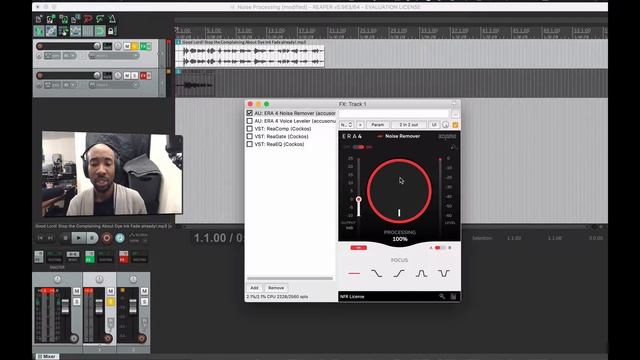Image resolution: width=640 pixels, height=360 pixels.
Task: Toggle the Locking padlock icon
Action: (x=111, y=31)
